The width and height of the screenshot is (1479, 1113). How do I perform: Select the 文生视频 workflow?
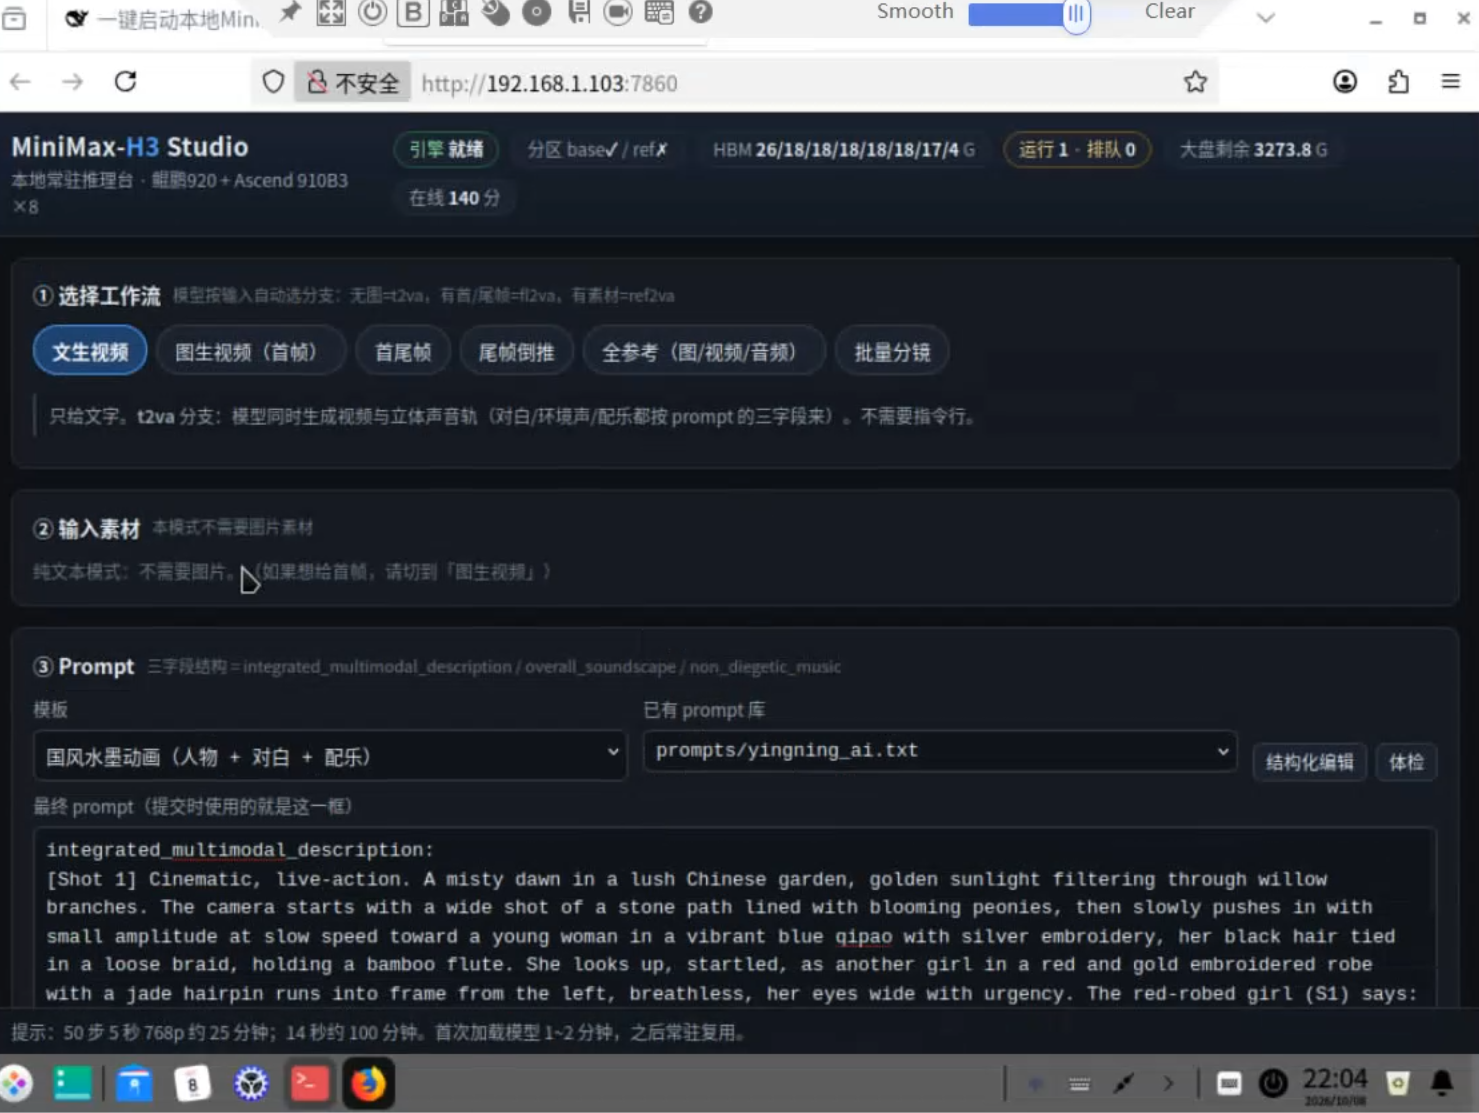click(x=90, y=352)
